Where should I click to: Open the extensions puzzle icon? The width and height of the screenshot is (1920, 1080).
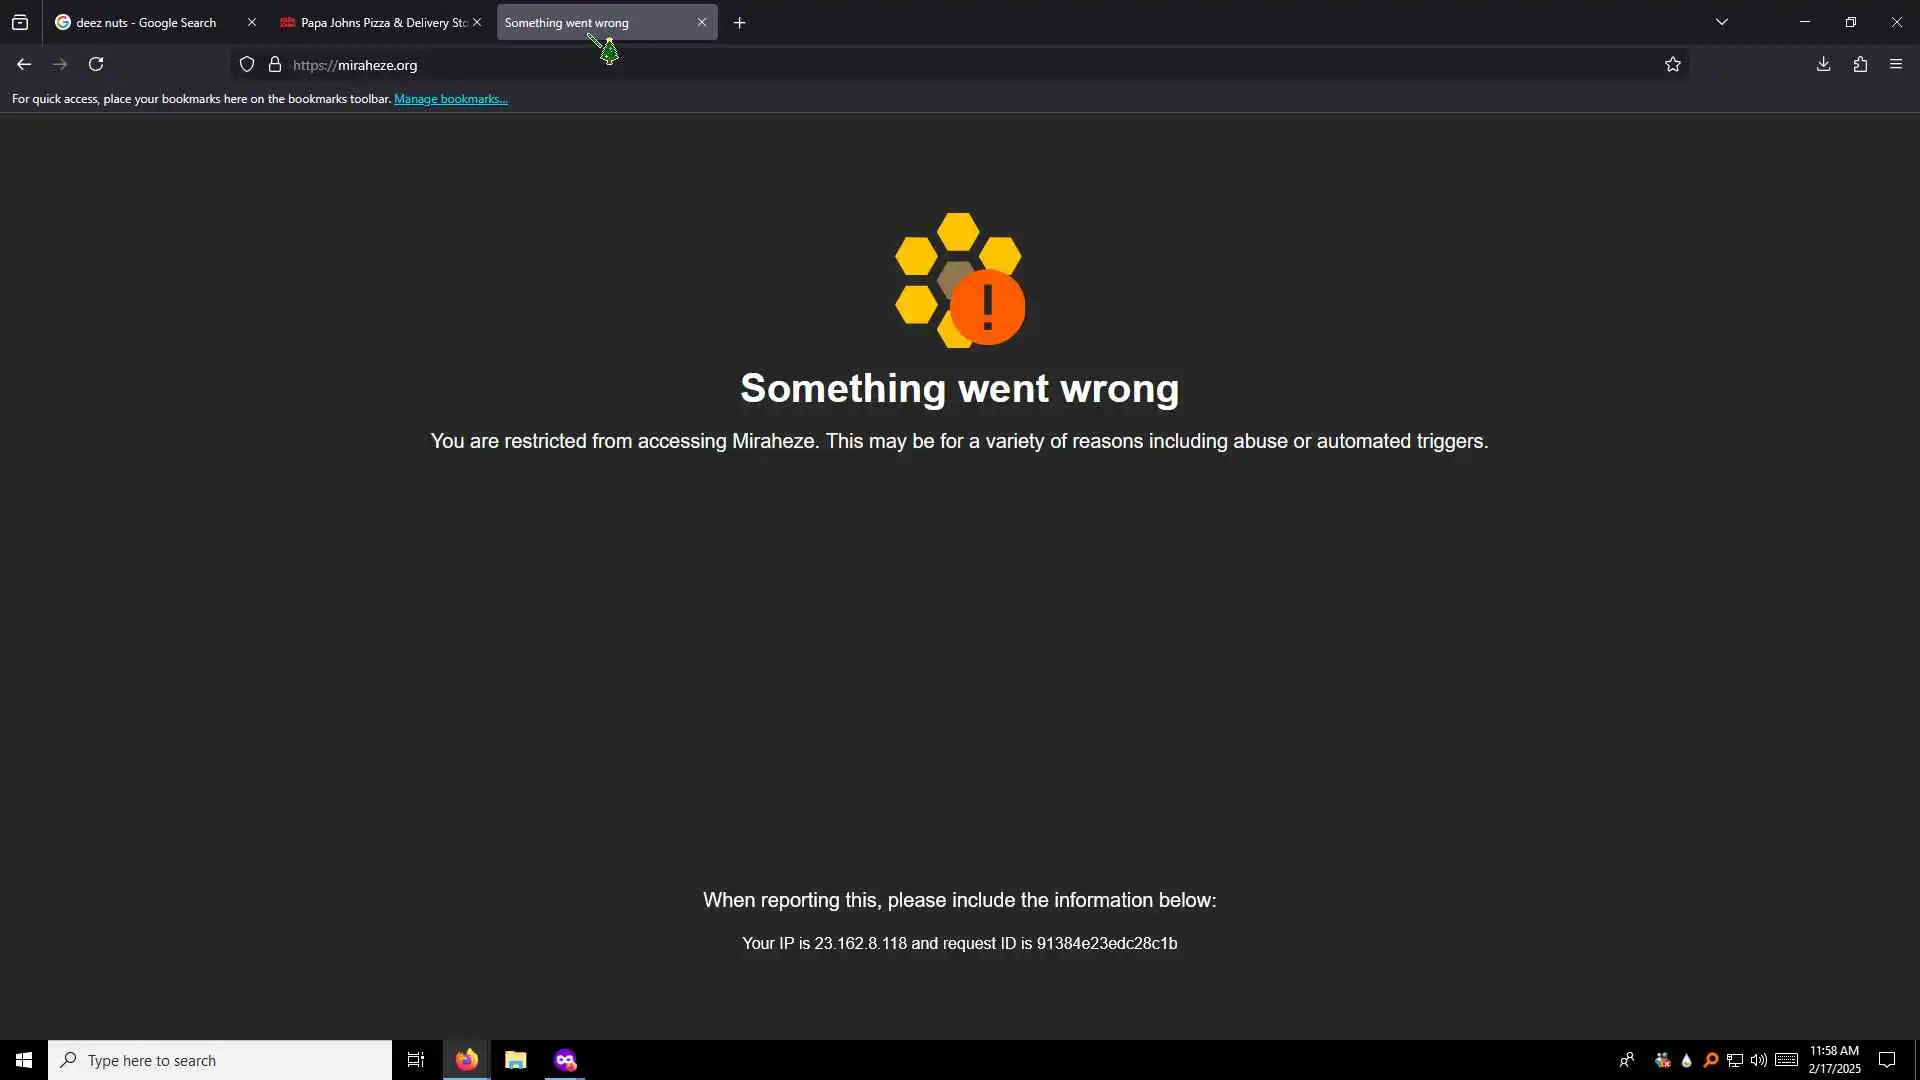pos(1860,64)
